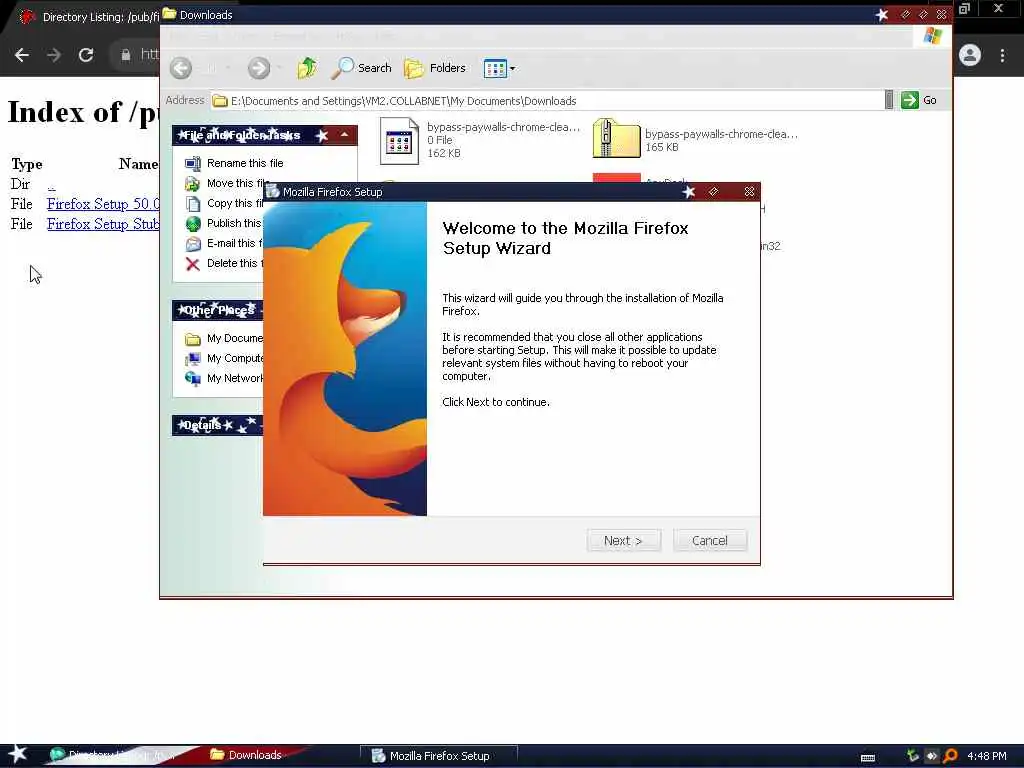Click the Other Places panel header
The height and width of the screenshot is (768, 1024).
point(217,310)
